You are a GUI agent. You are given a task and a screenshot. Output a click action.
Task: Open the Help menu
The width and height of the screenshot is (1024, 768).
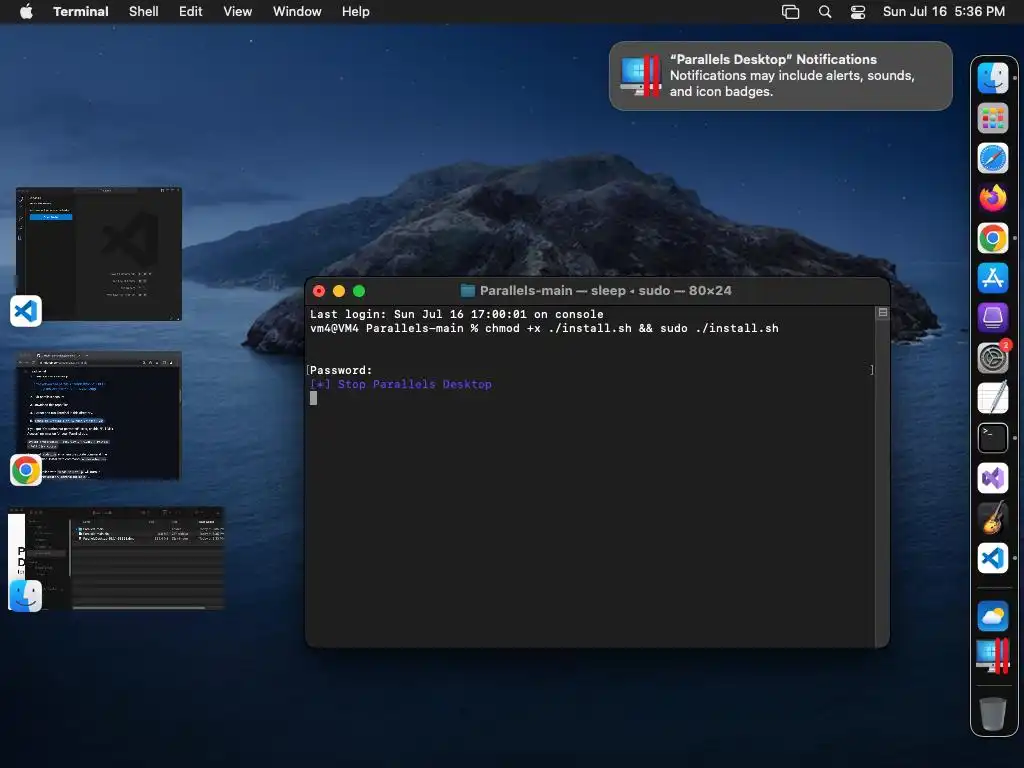pos(356,12)
